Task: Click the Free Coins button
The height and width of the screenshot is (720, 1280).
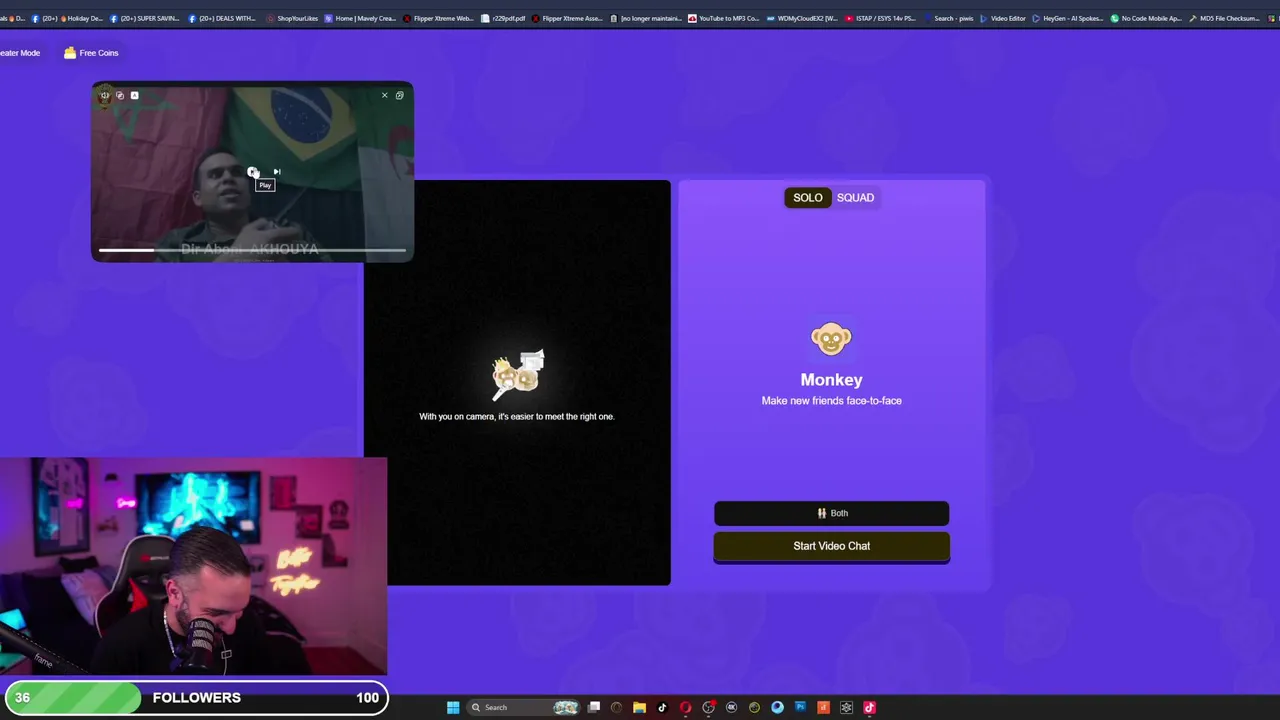Action: point(91,53)
